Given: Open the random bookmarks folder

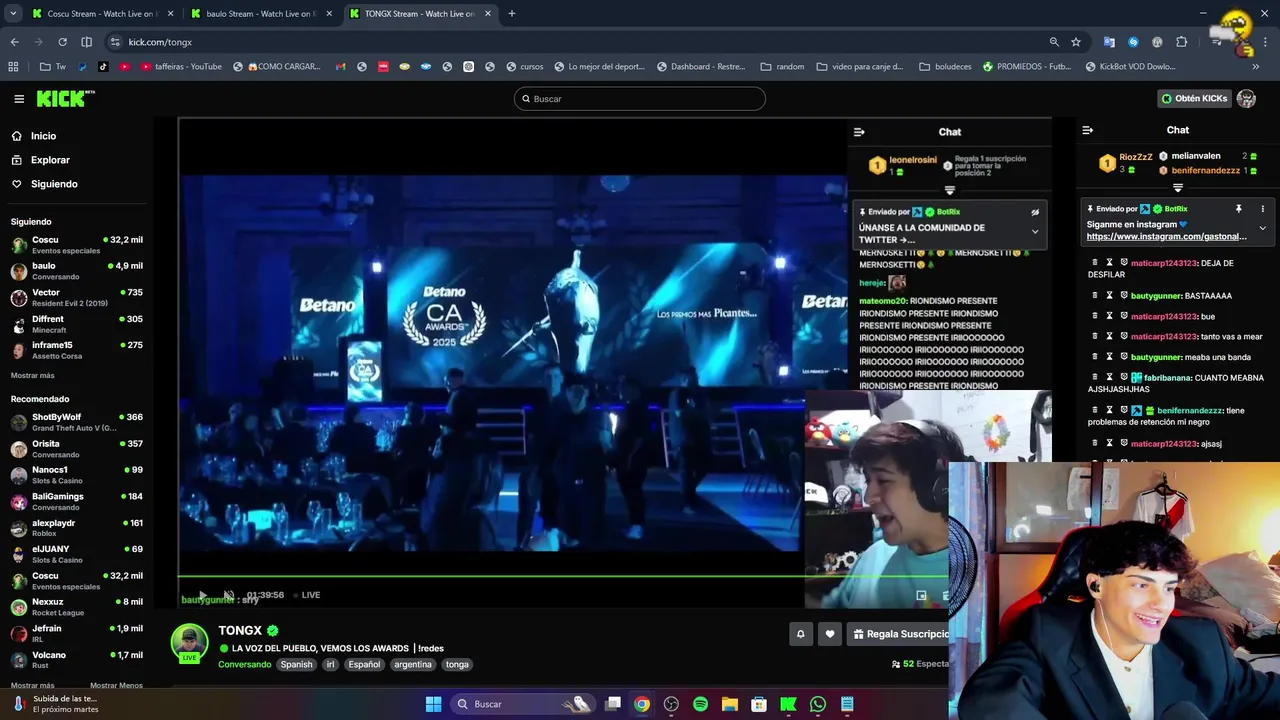Looking at the screenshot, I should tap(782, 67).
